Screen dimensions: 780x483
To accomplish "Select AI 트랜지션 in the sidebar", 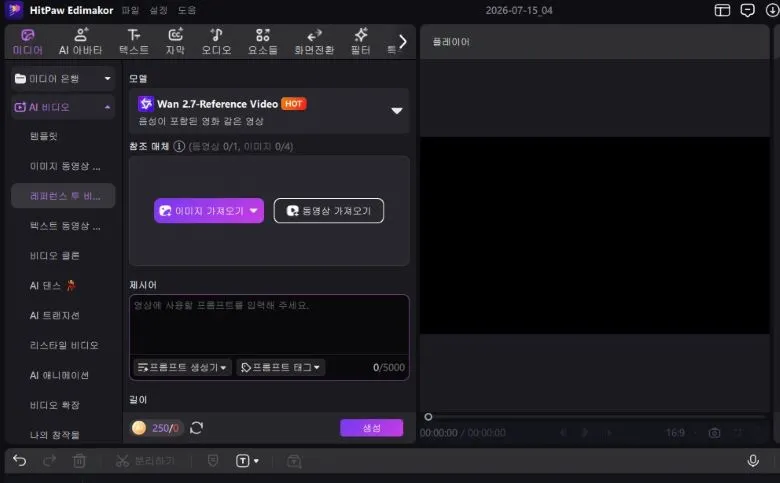I will click(55, 315).
